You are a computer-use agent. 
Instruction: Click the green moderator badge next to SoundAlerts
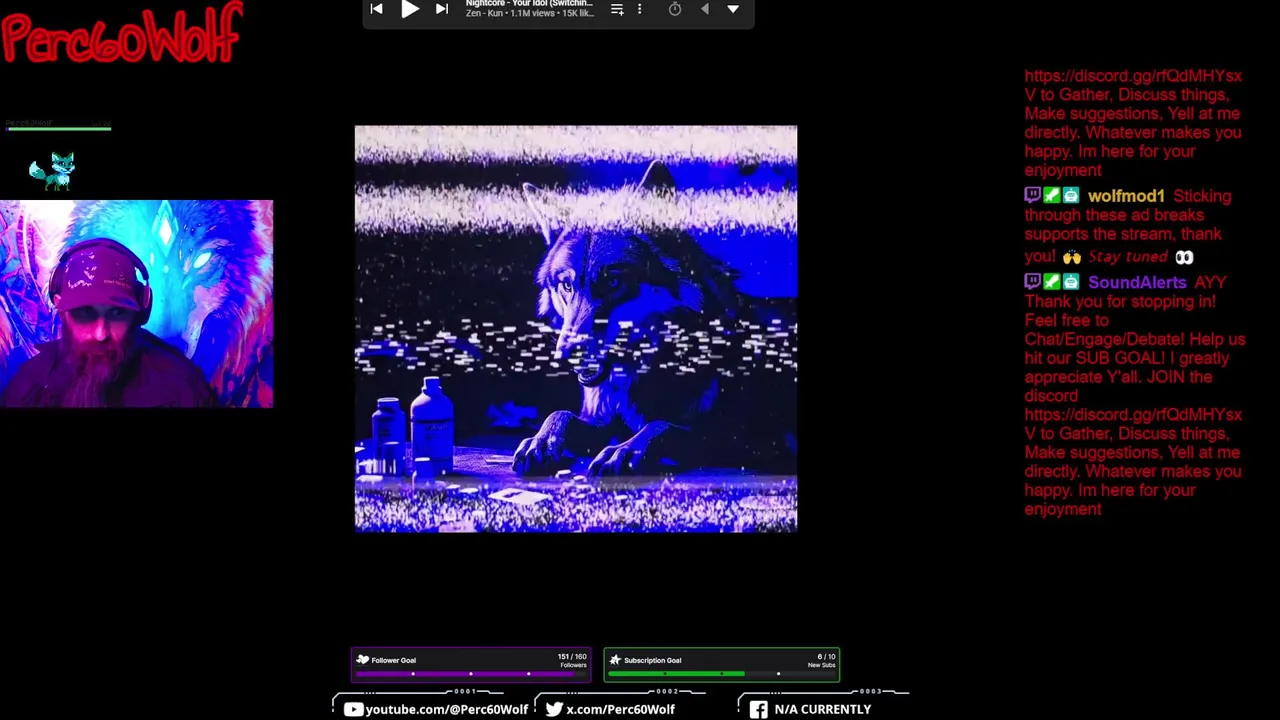(x=1051, y=282)
